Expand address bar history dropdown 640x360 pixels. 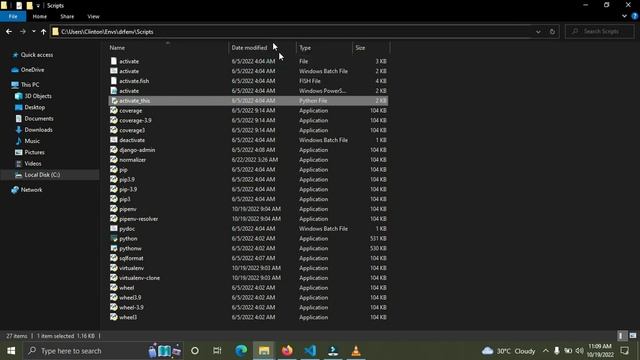538,31
